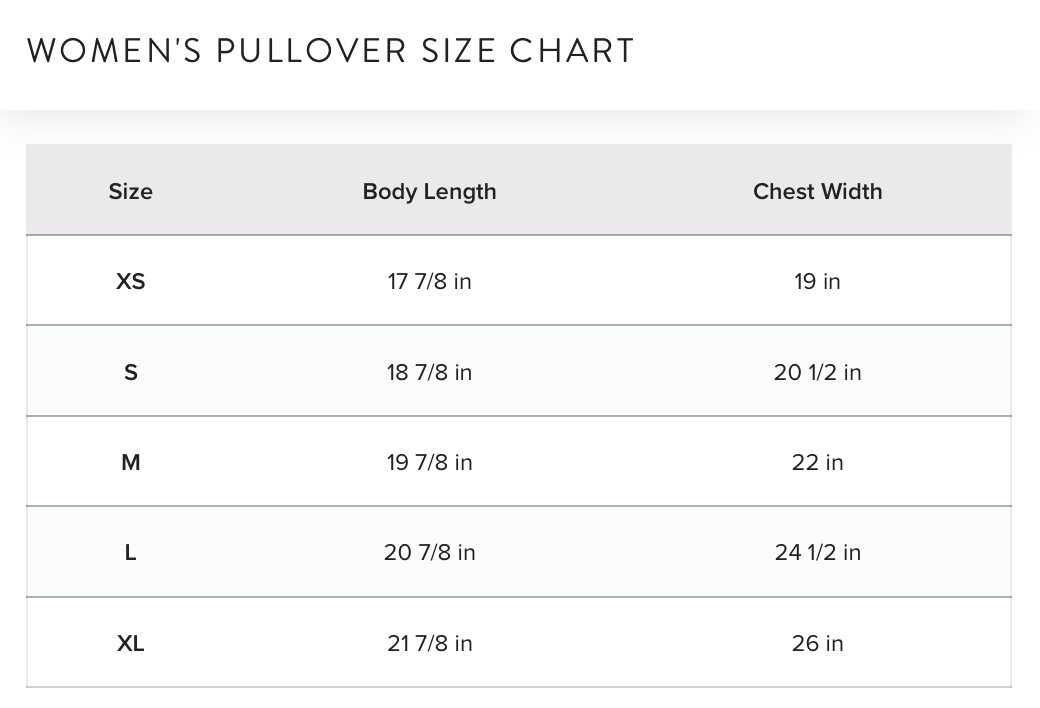The height and width of the screenshot is (708, 1040).
Task: Click the M size row label
Action: (x=131, y=462)
